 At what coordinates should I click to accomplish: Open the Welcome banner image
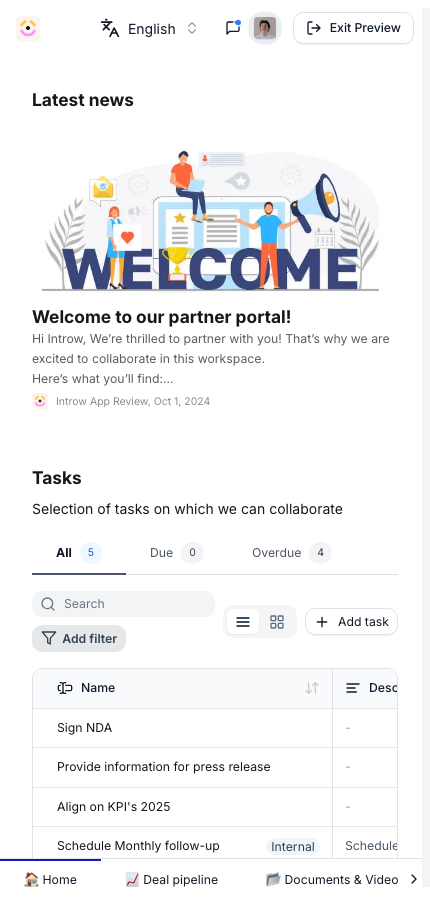210,220
